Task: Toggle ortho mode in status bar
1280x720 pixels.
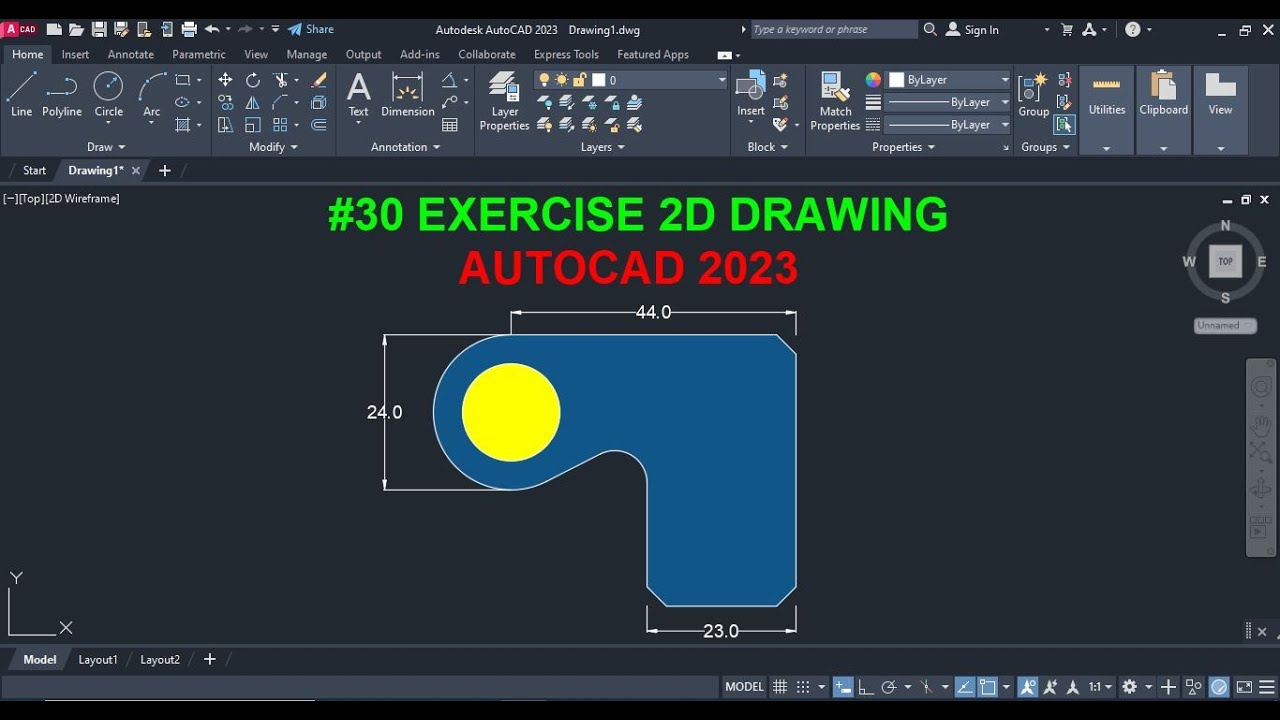Action: pos(865,687)
